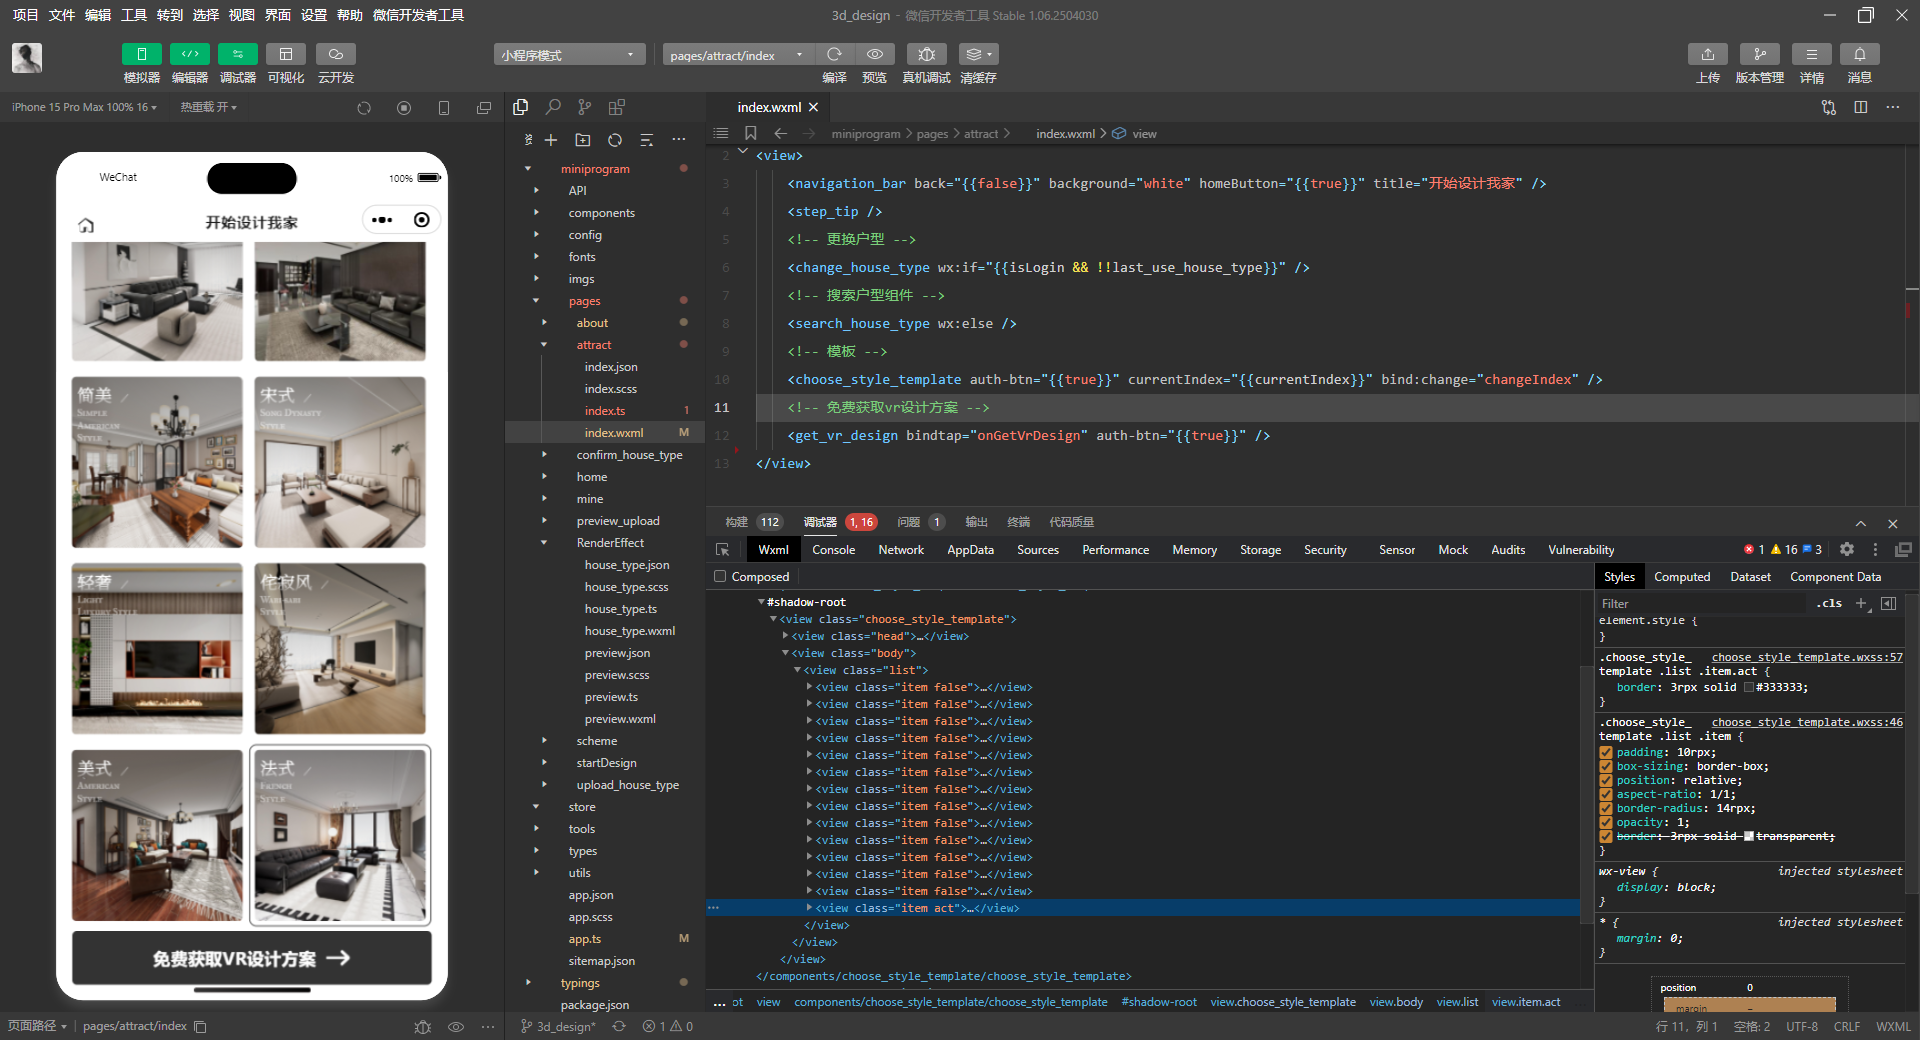Open the 可视化 visual editor

tap(286, 54)
